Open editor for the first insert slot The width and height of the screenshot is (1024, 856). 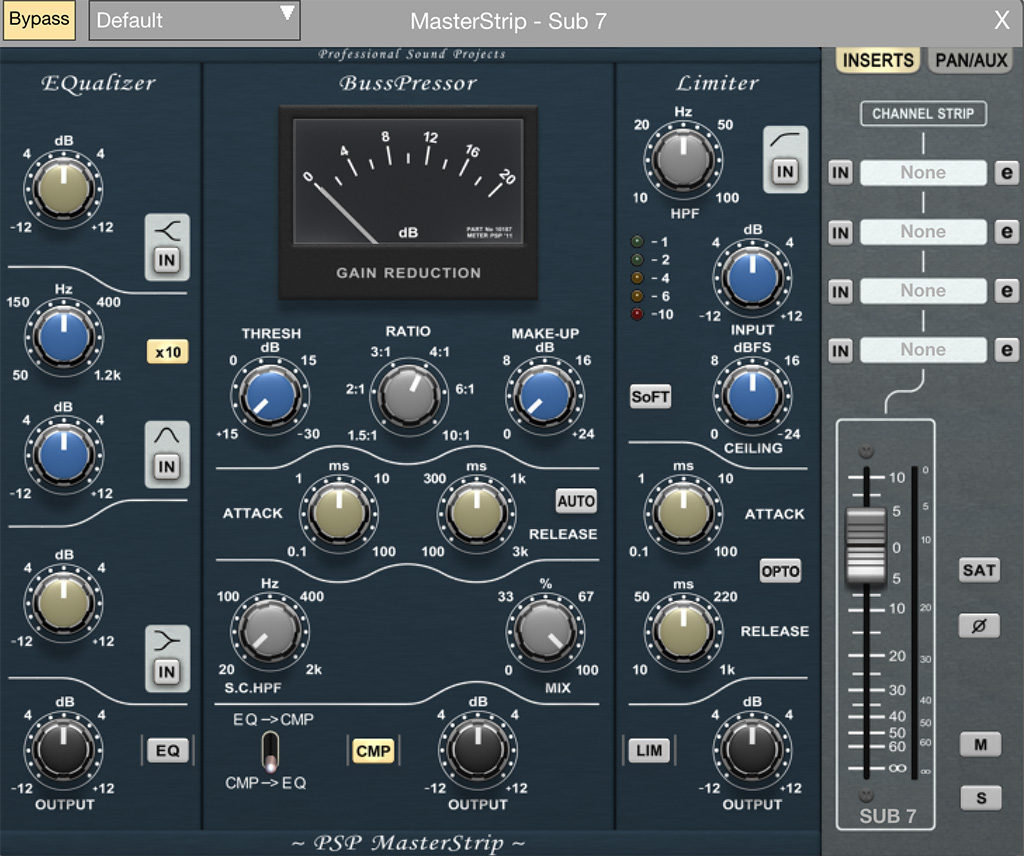1006,173
